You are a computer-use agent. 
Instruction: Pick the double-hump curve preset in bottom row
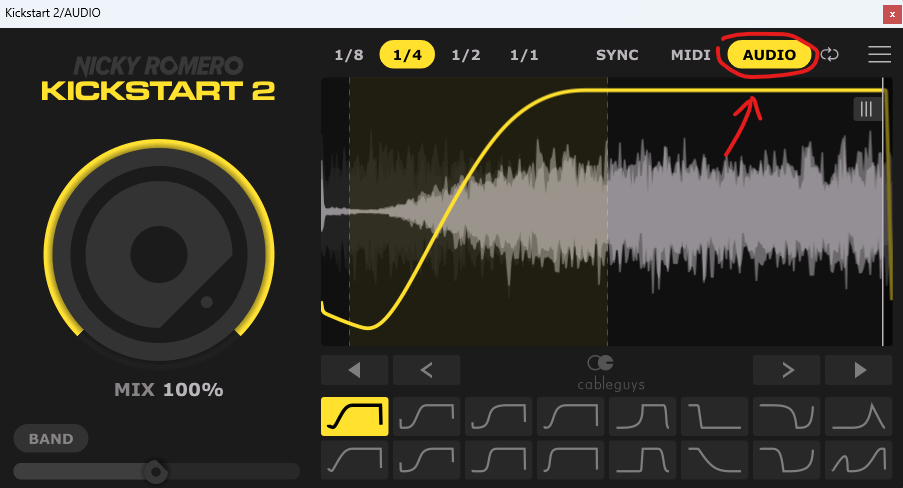tap(858, 460)
